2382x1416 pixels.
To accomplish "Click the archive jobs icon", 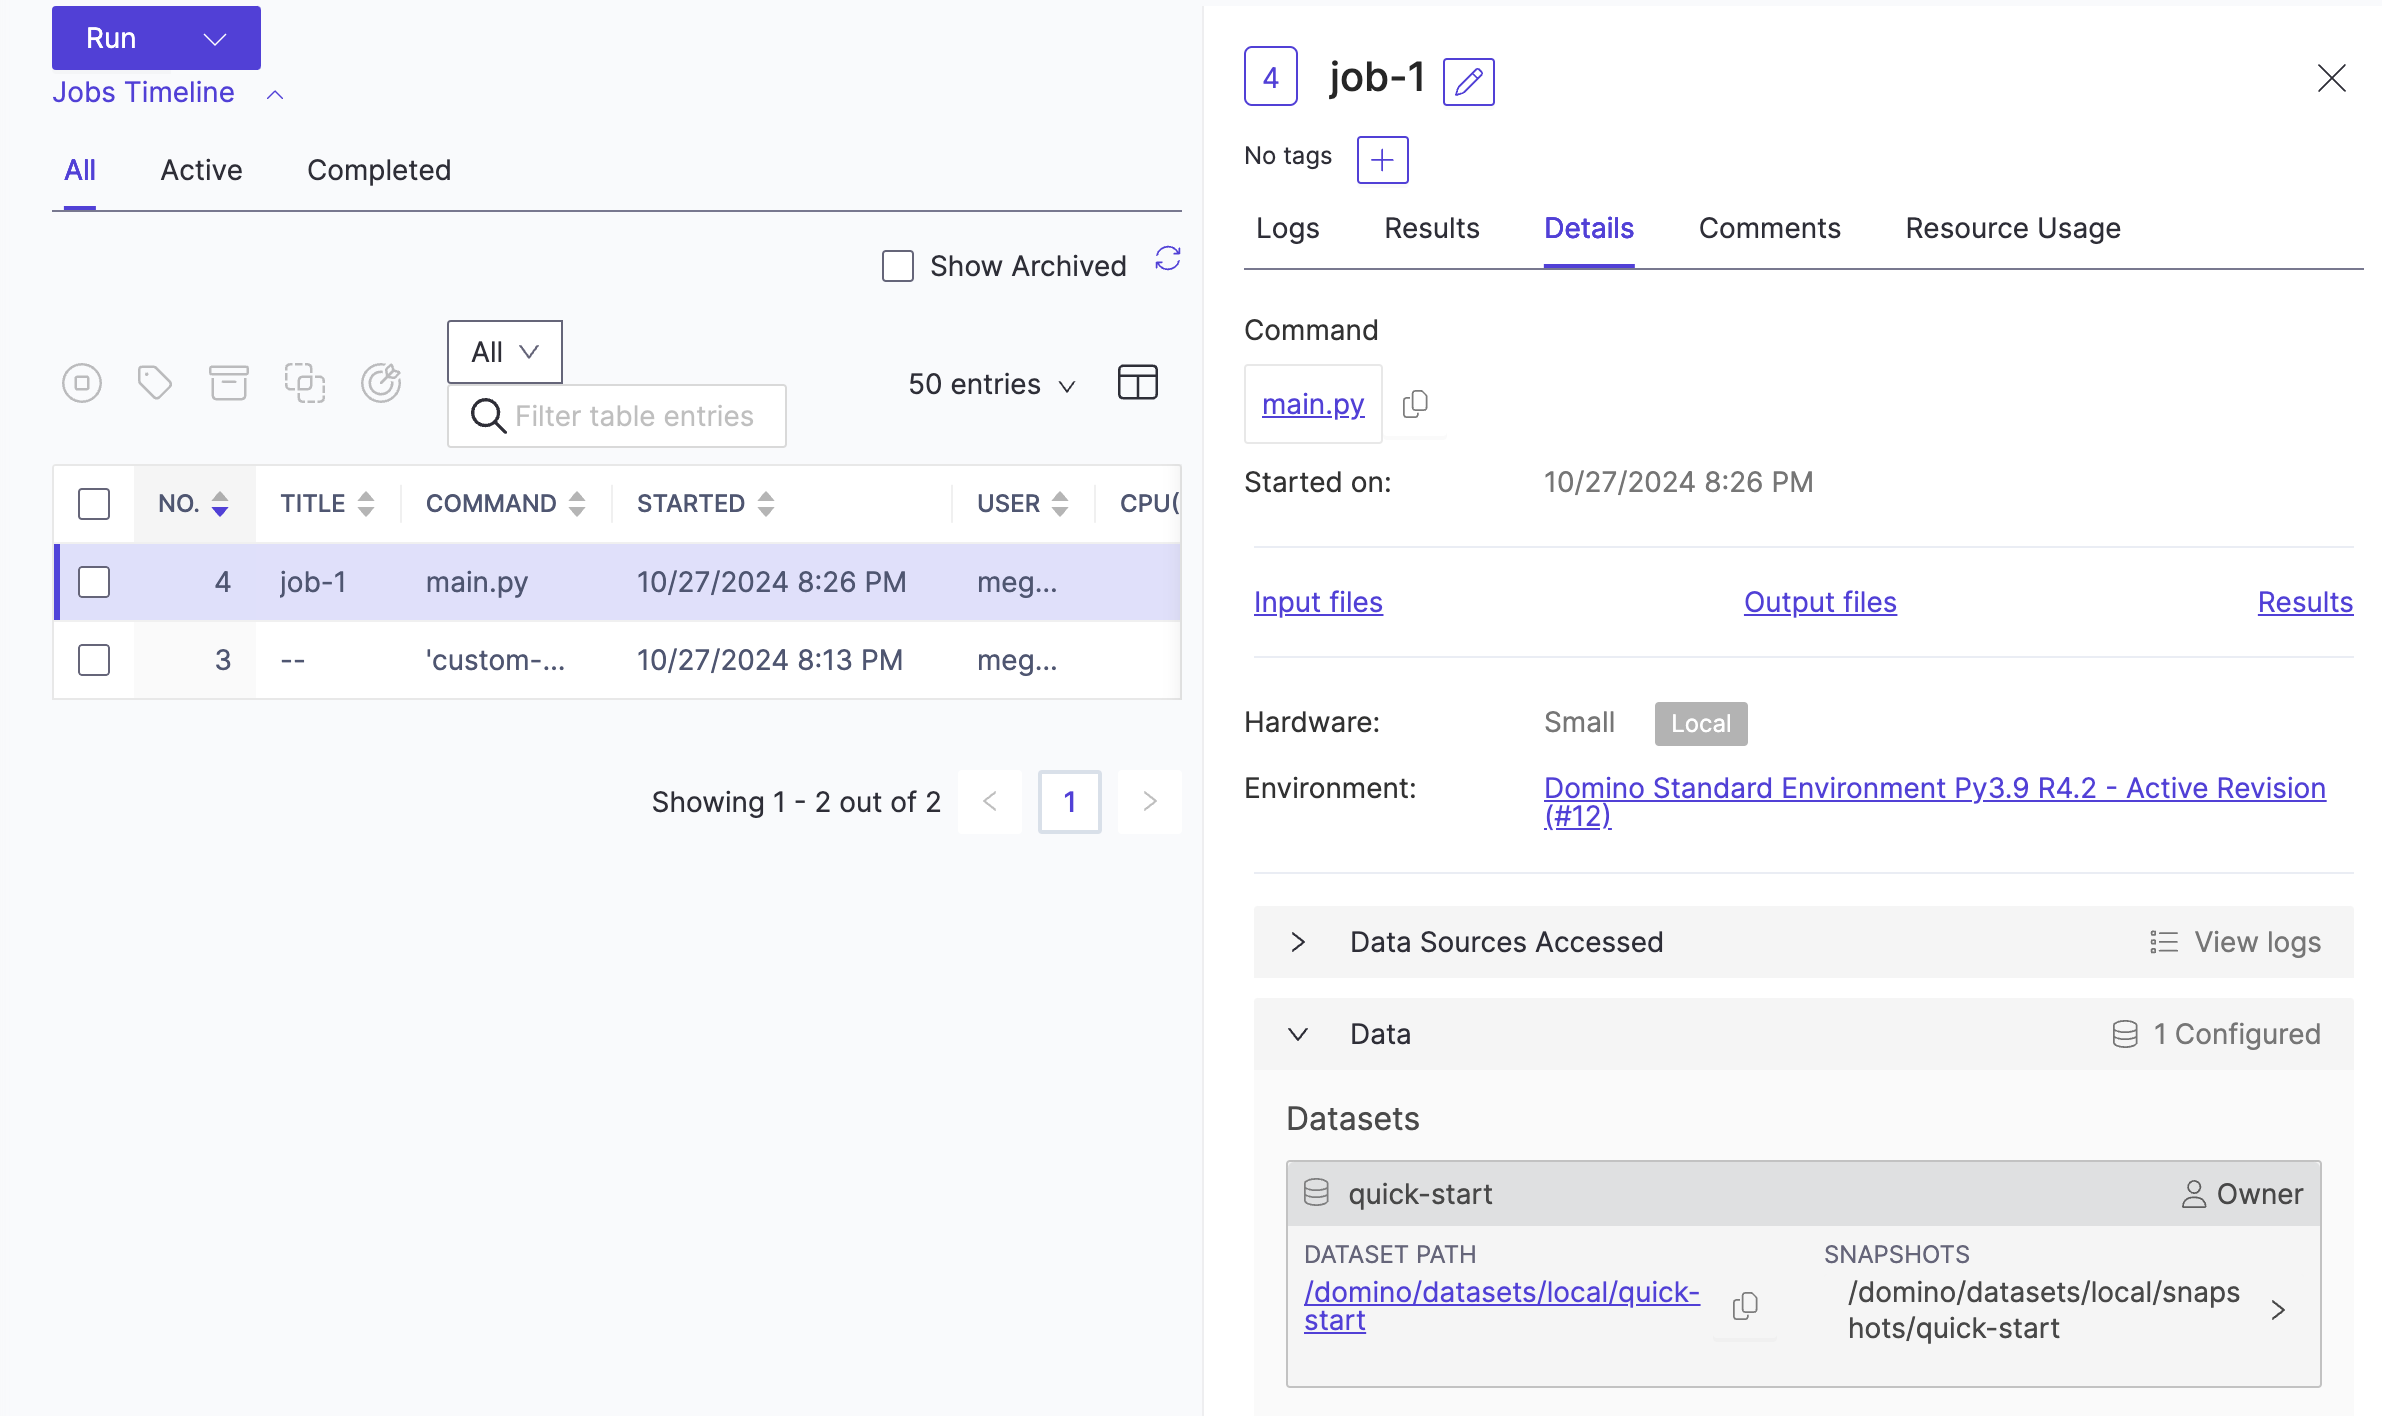I will (229, 383).
